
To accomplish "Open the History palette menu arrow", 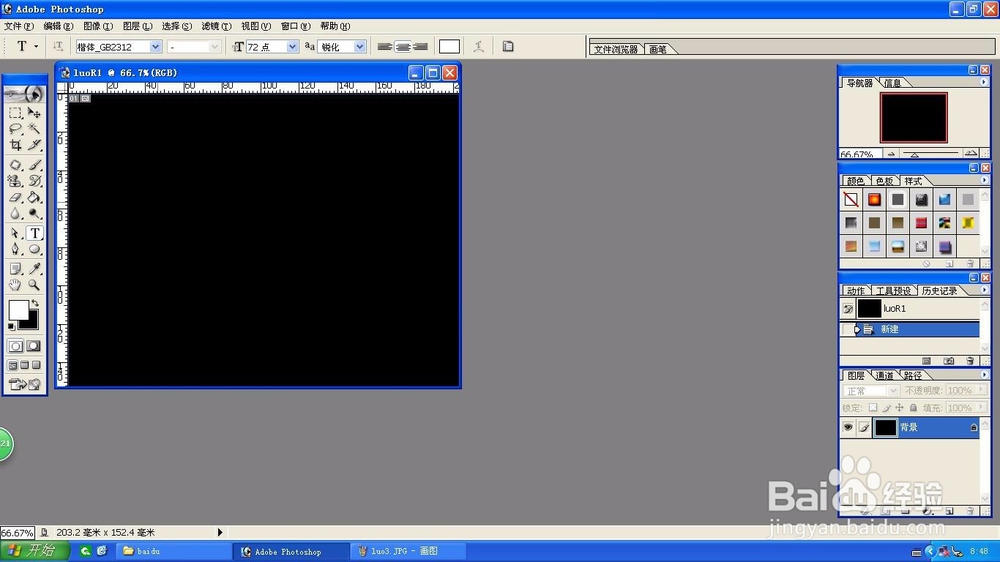I will tap(984, 290).
